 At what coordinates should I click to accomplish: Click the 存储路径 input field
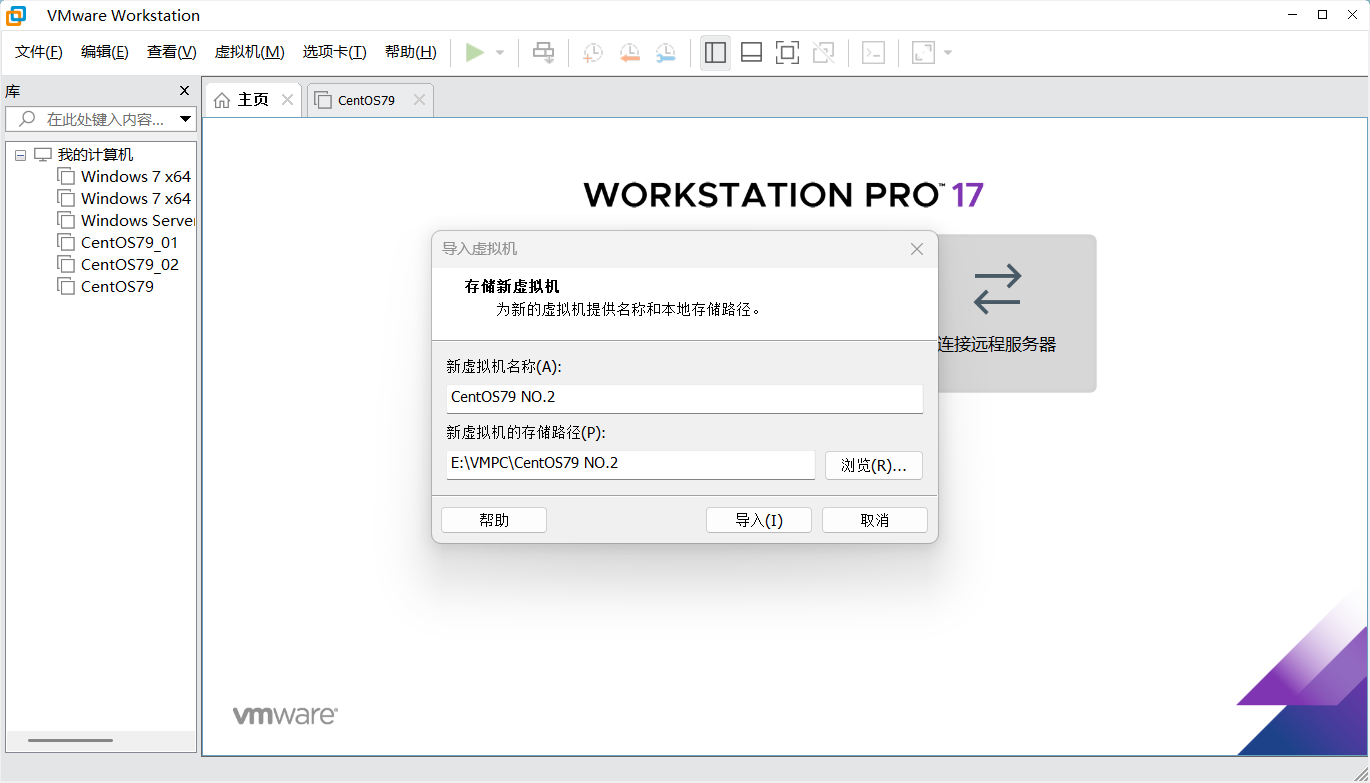[x=630, y=465]
